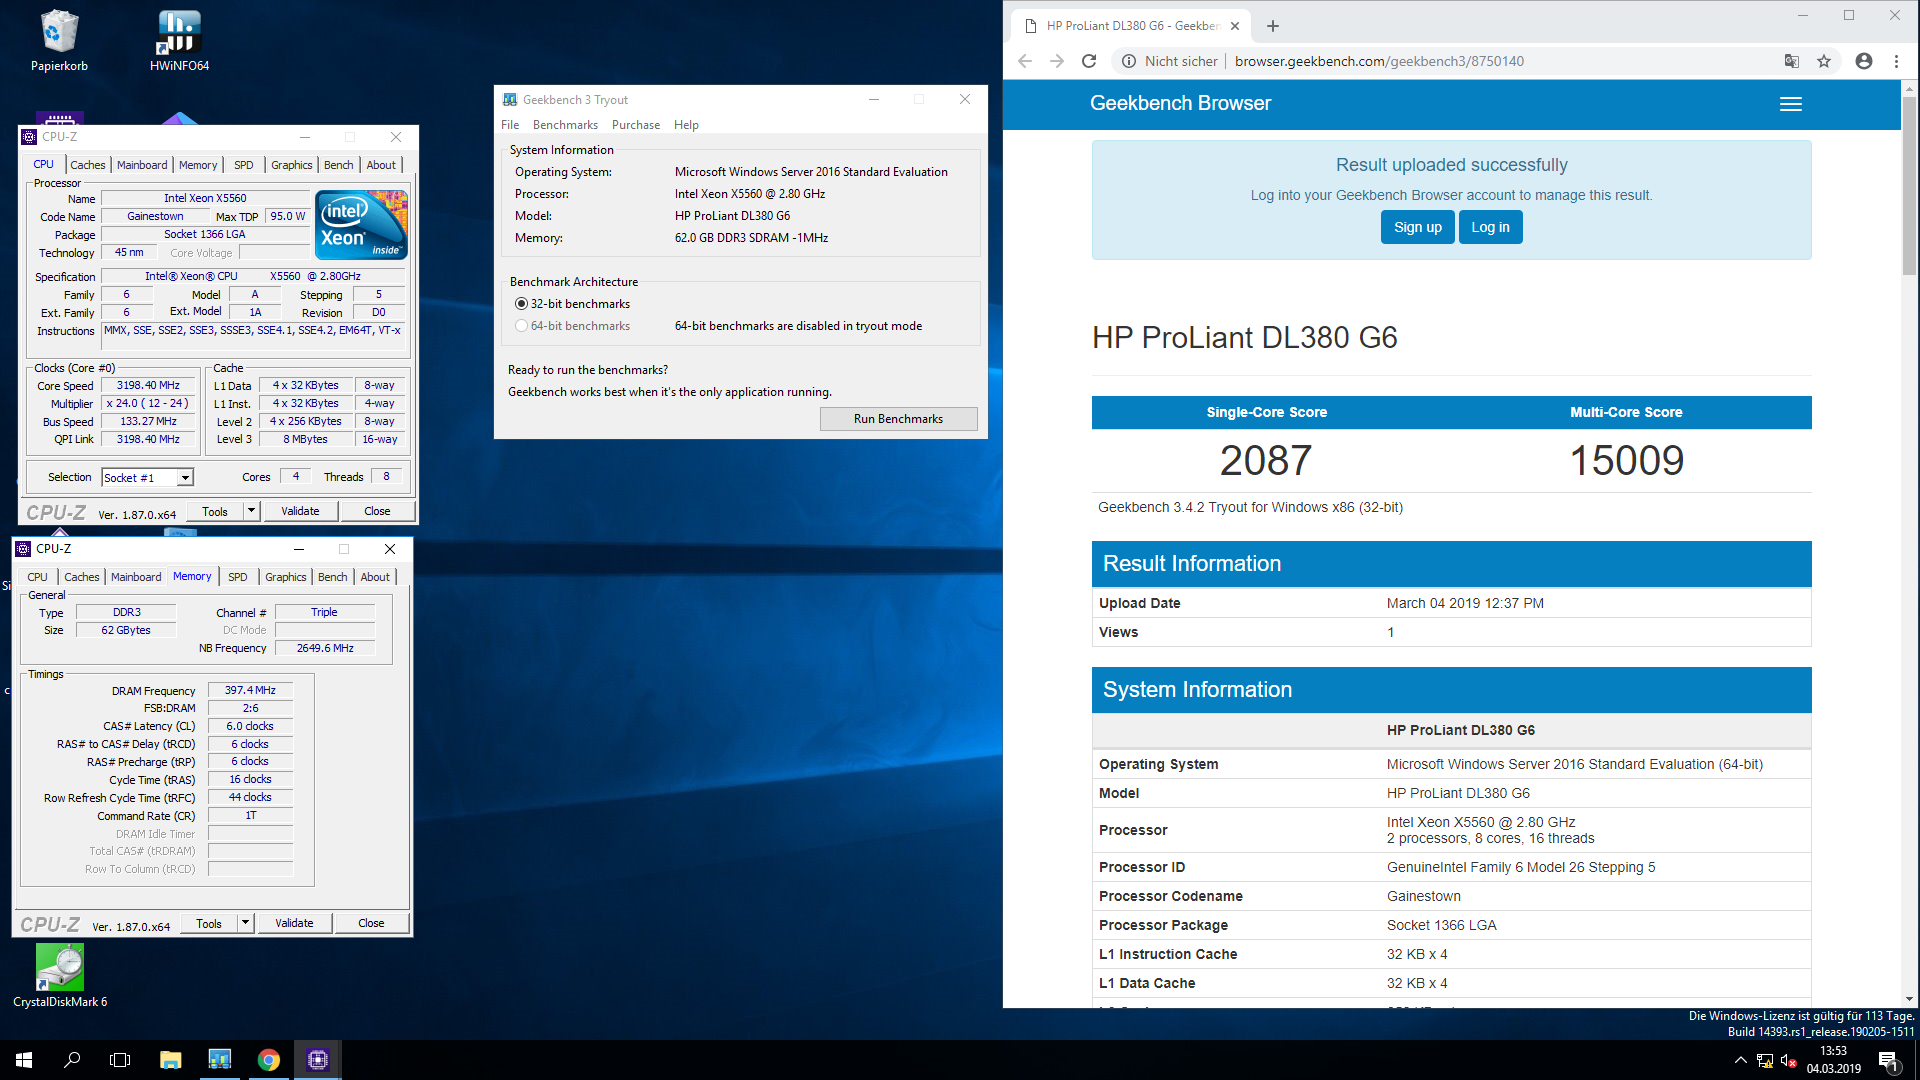Click the Intel Xeon inside logo

pyautogui.click(x=361, y=225)
